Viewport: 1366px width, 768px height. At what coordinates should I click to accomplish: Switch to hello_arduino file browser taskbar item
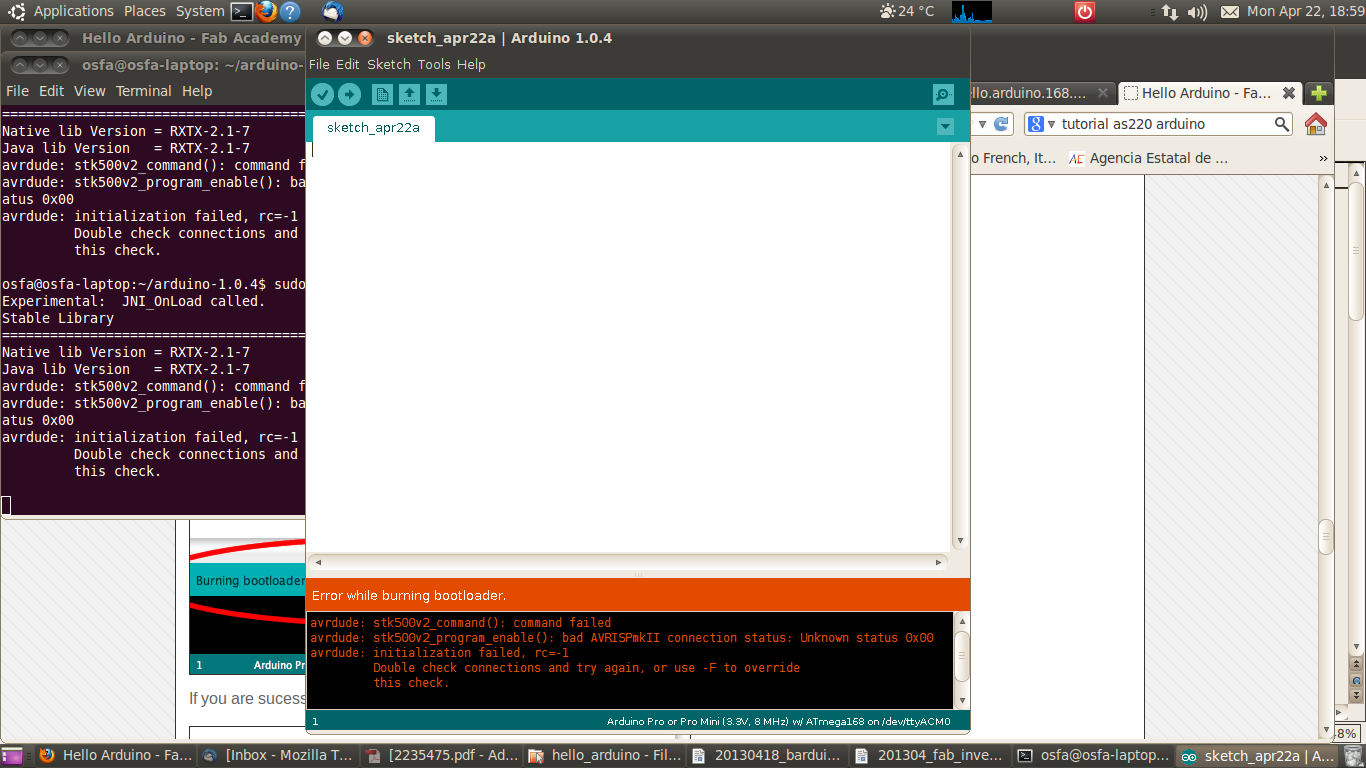click(x=604, y=755)
